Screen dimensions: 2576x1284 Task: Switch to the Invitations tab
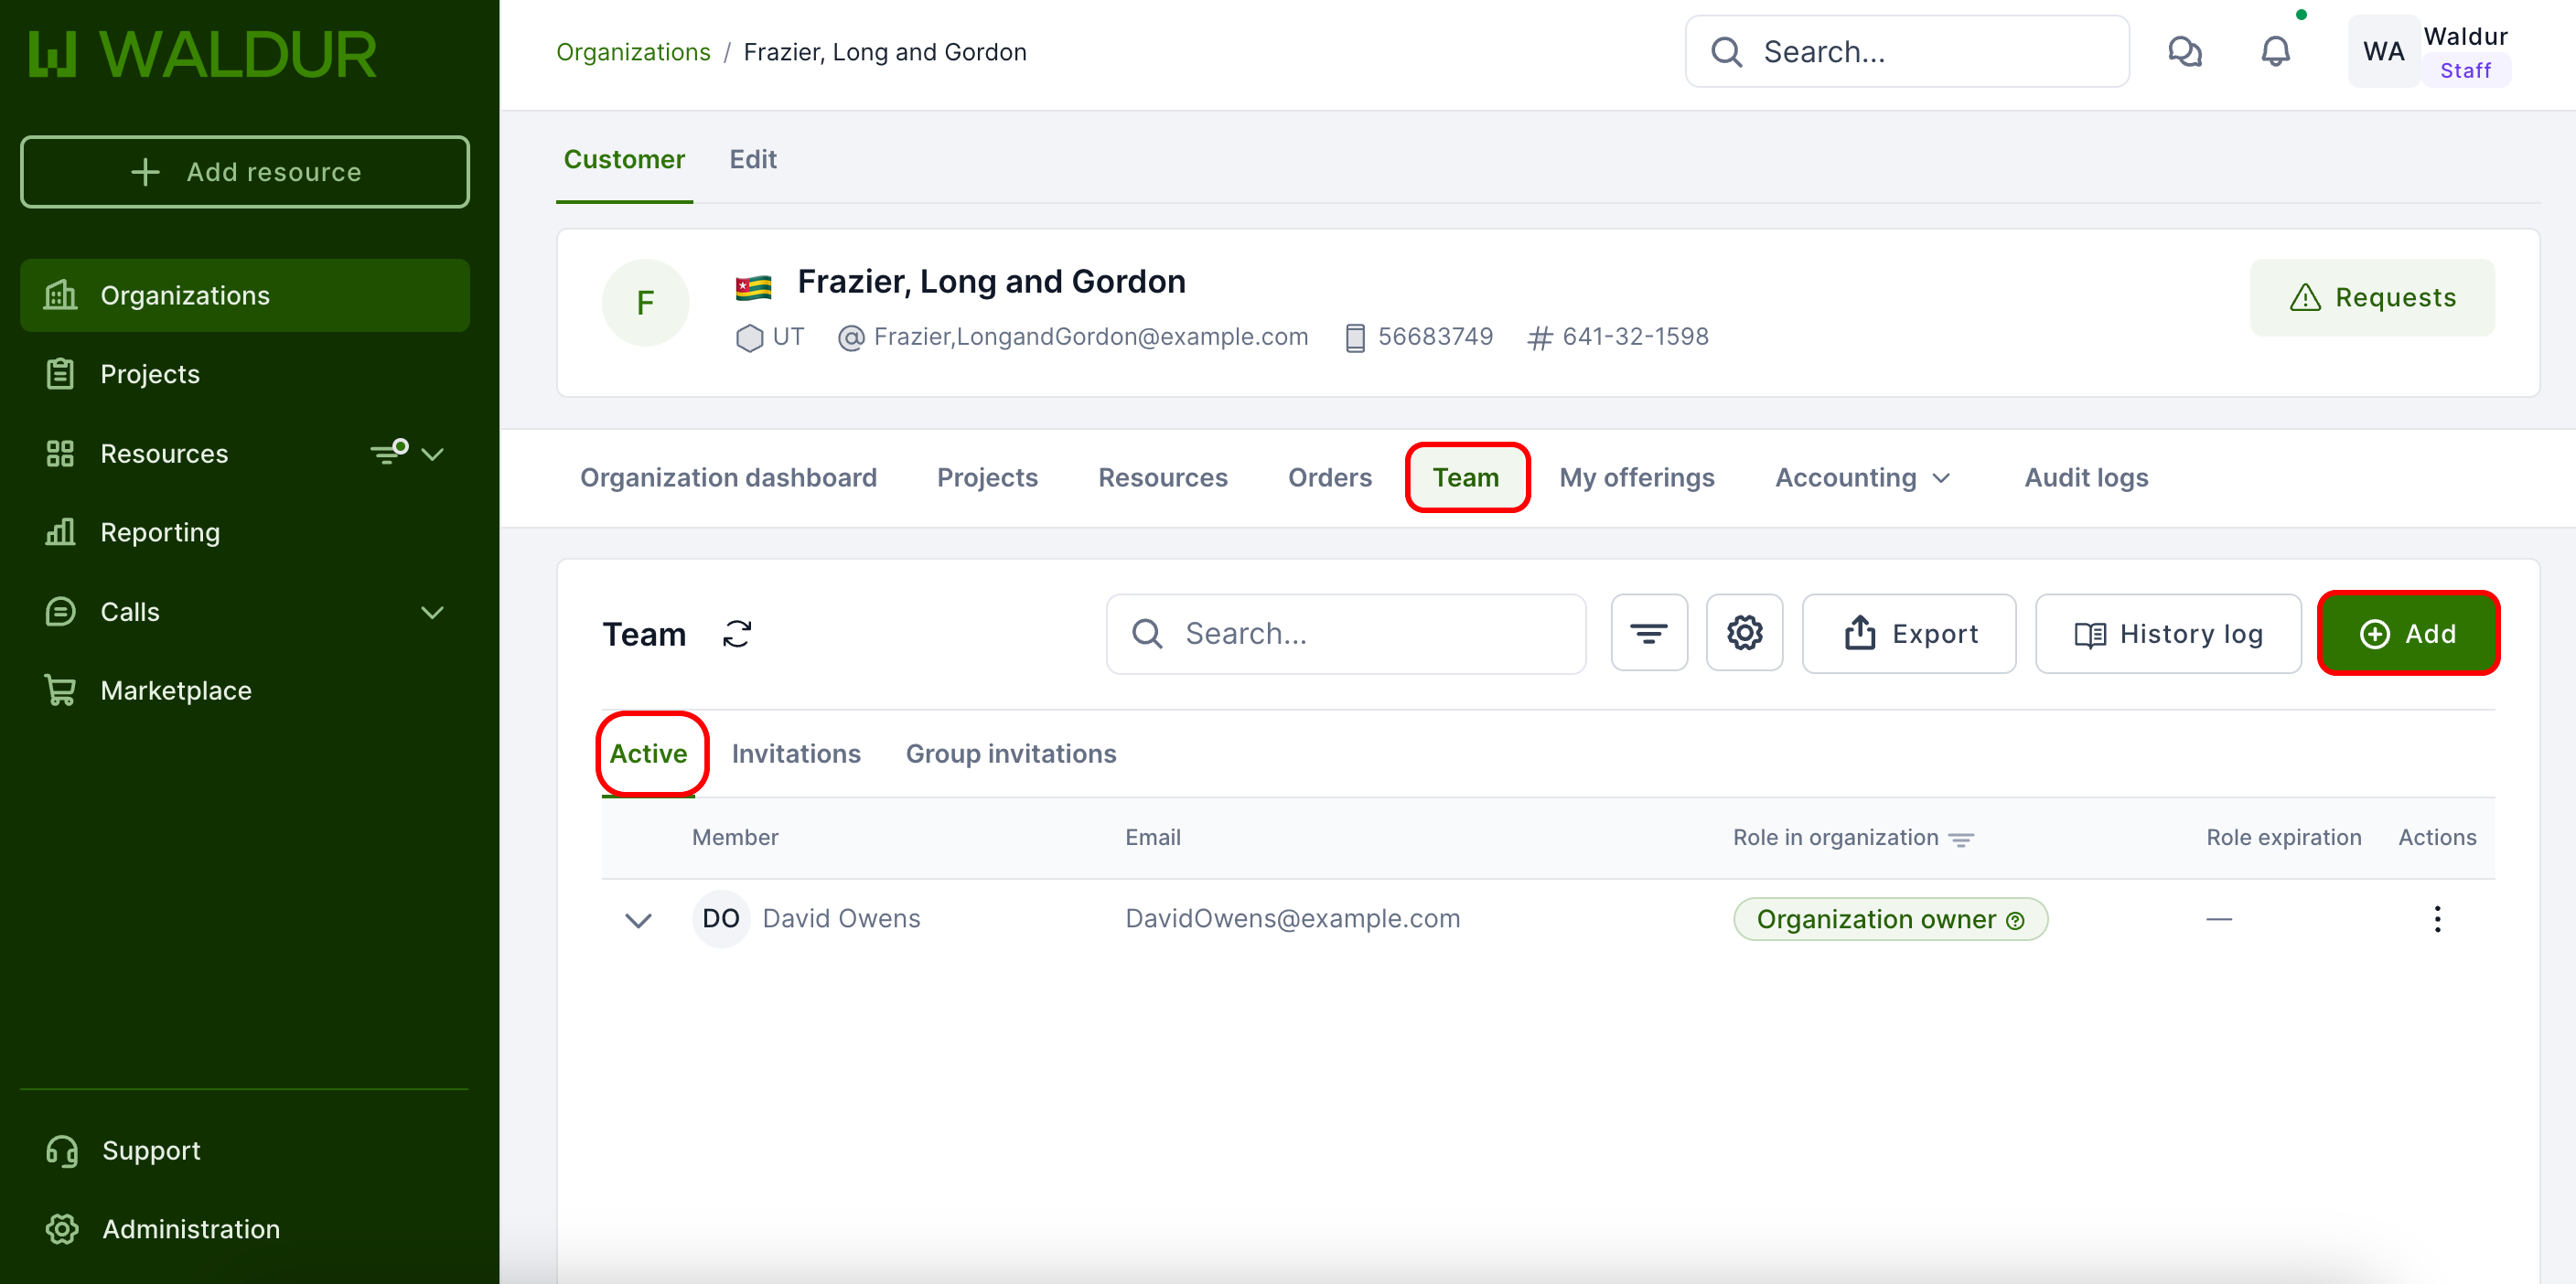click(796, 754)
